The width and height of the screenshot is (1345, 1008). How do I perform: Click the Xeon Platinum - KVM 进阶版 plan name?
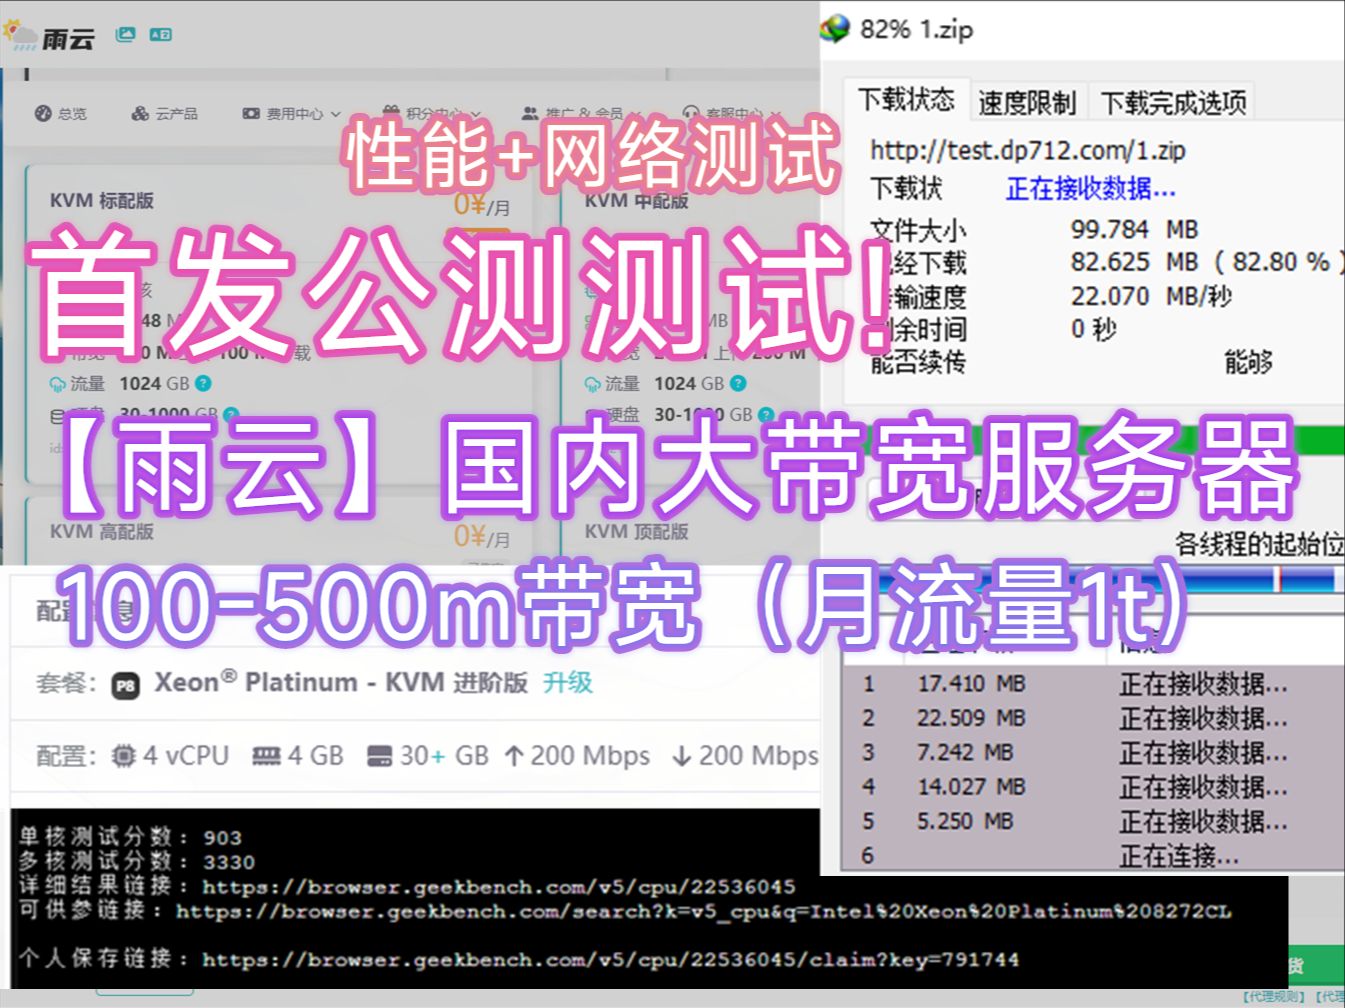pos(341,683)
